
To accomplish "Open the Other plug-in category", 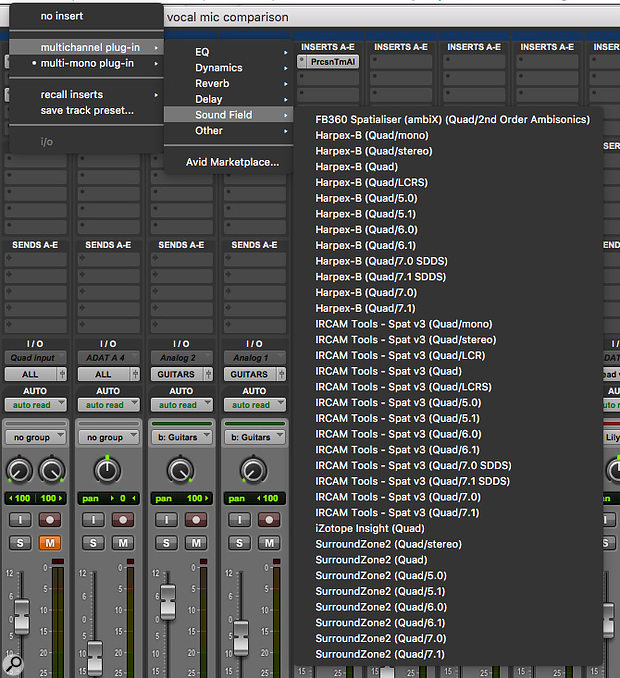I will [228, 130].
